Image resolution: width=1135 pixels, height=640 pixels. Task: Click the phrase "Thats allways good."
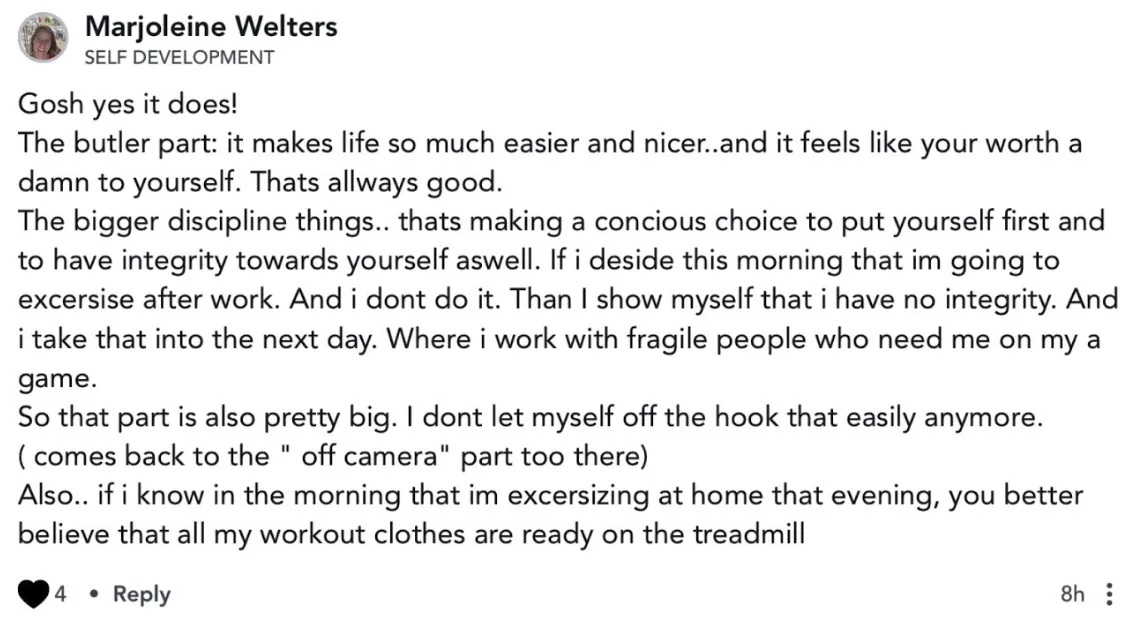click(376, 182)
